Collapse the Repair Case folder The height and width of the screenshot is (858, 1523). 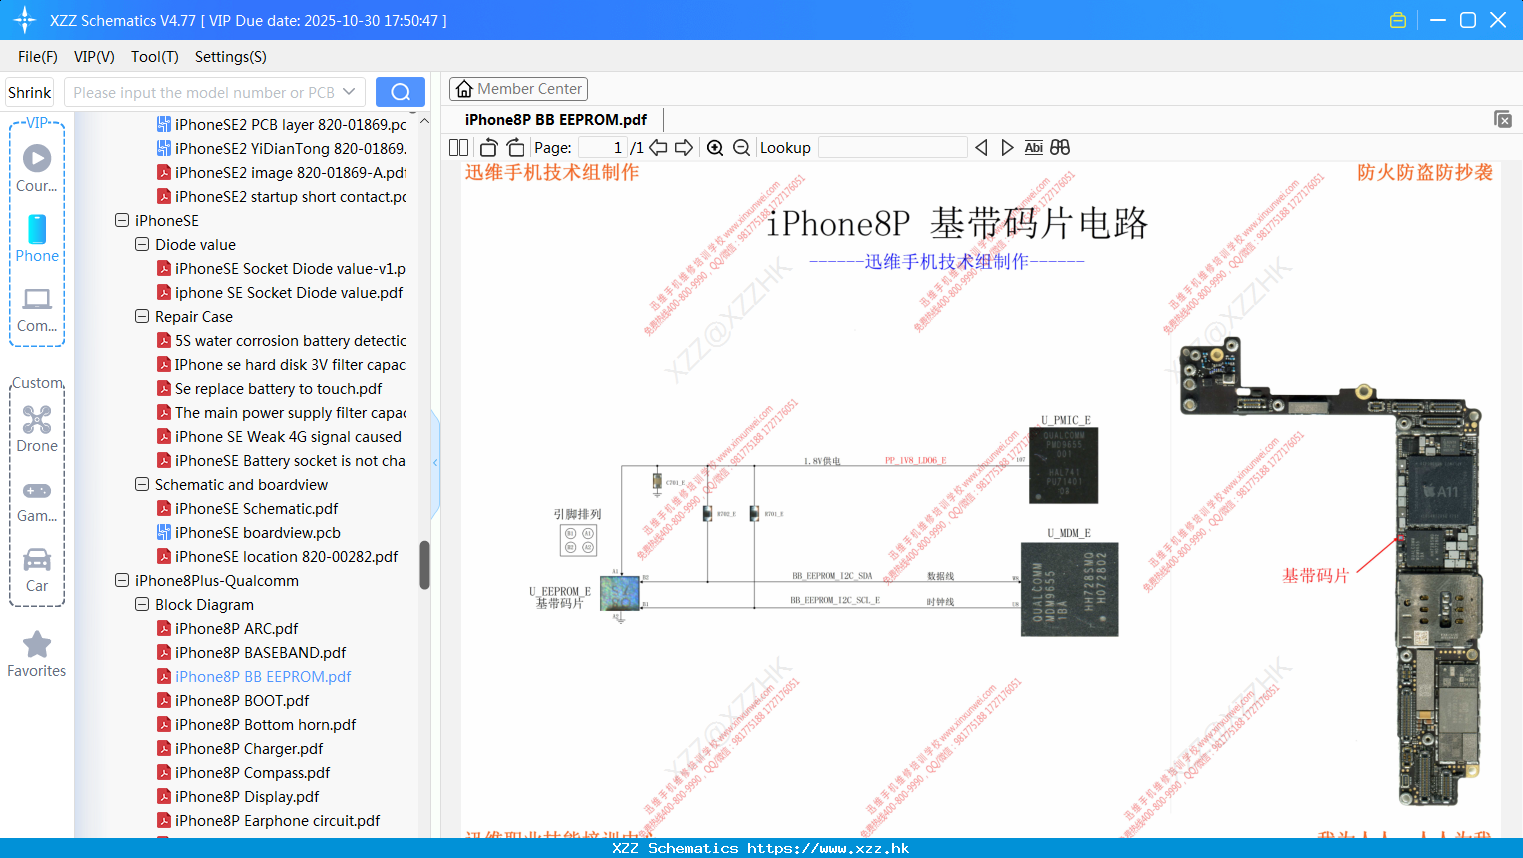click(142, 316)
